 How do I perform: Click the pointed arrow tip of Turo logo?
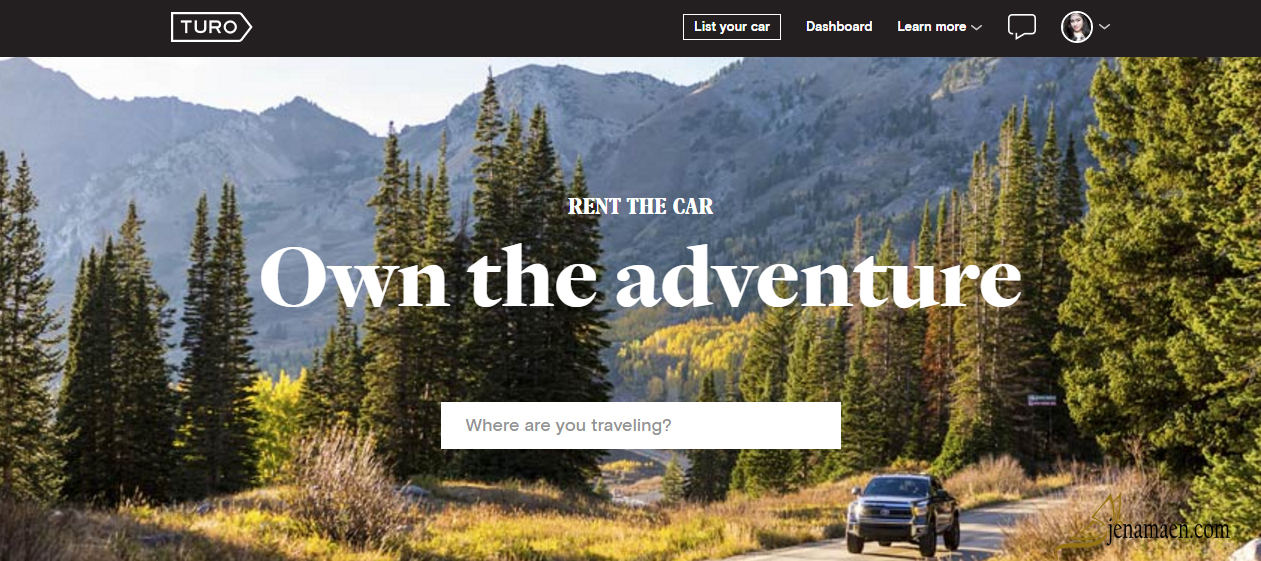click(x=246, y=27)
